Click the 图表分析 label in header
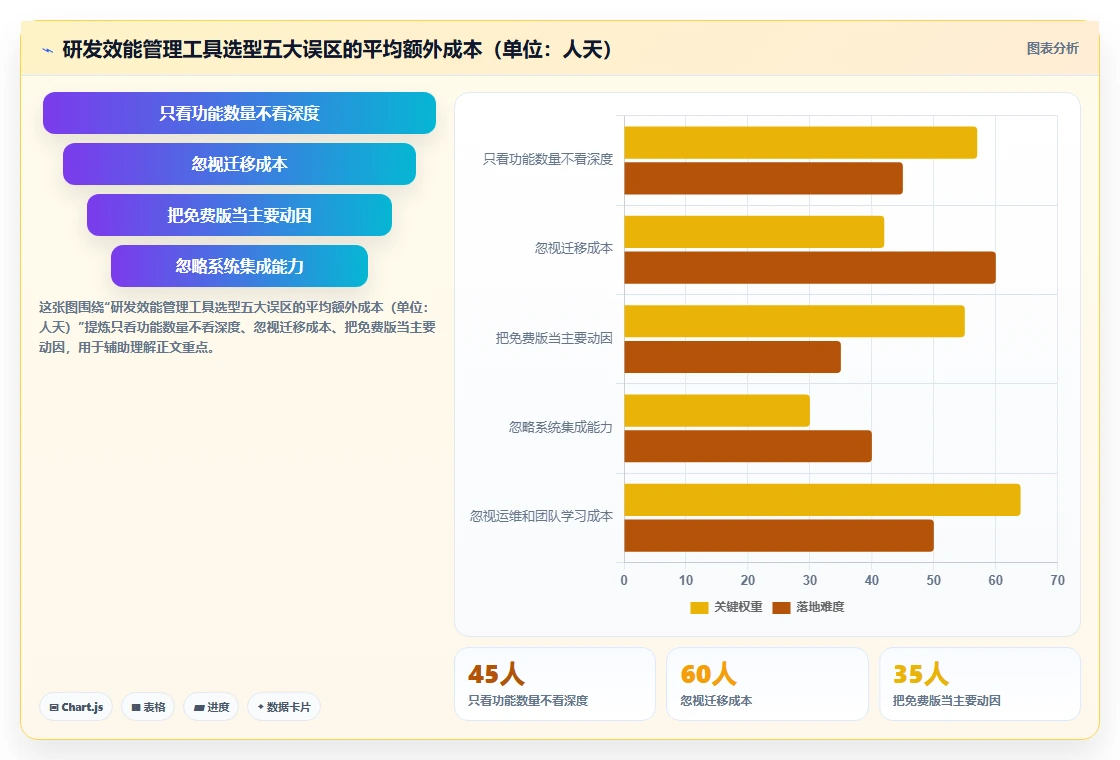Viewport: 1120px width, 760px height. pos(1052,49)
